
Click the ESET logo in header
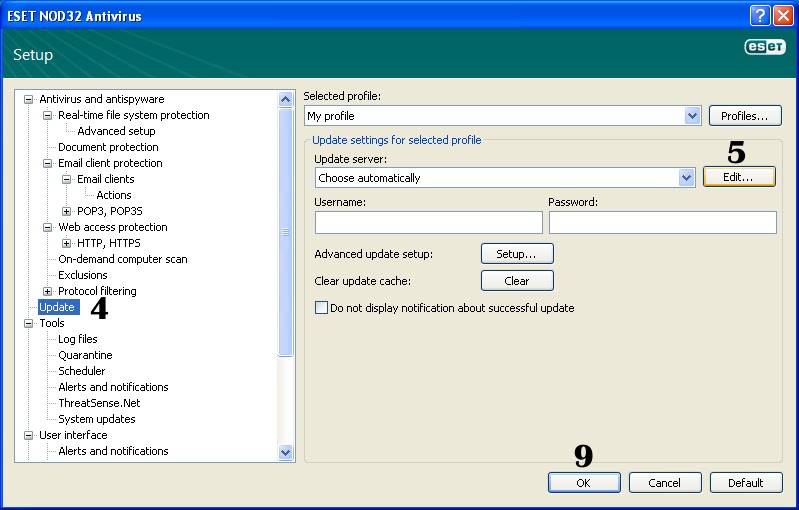tap(765, 47)
